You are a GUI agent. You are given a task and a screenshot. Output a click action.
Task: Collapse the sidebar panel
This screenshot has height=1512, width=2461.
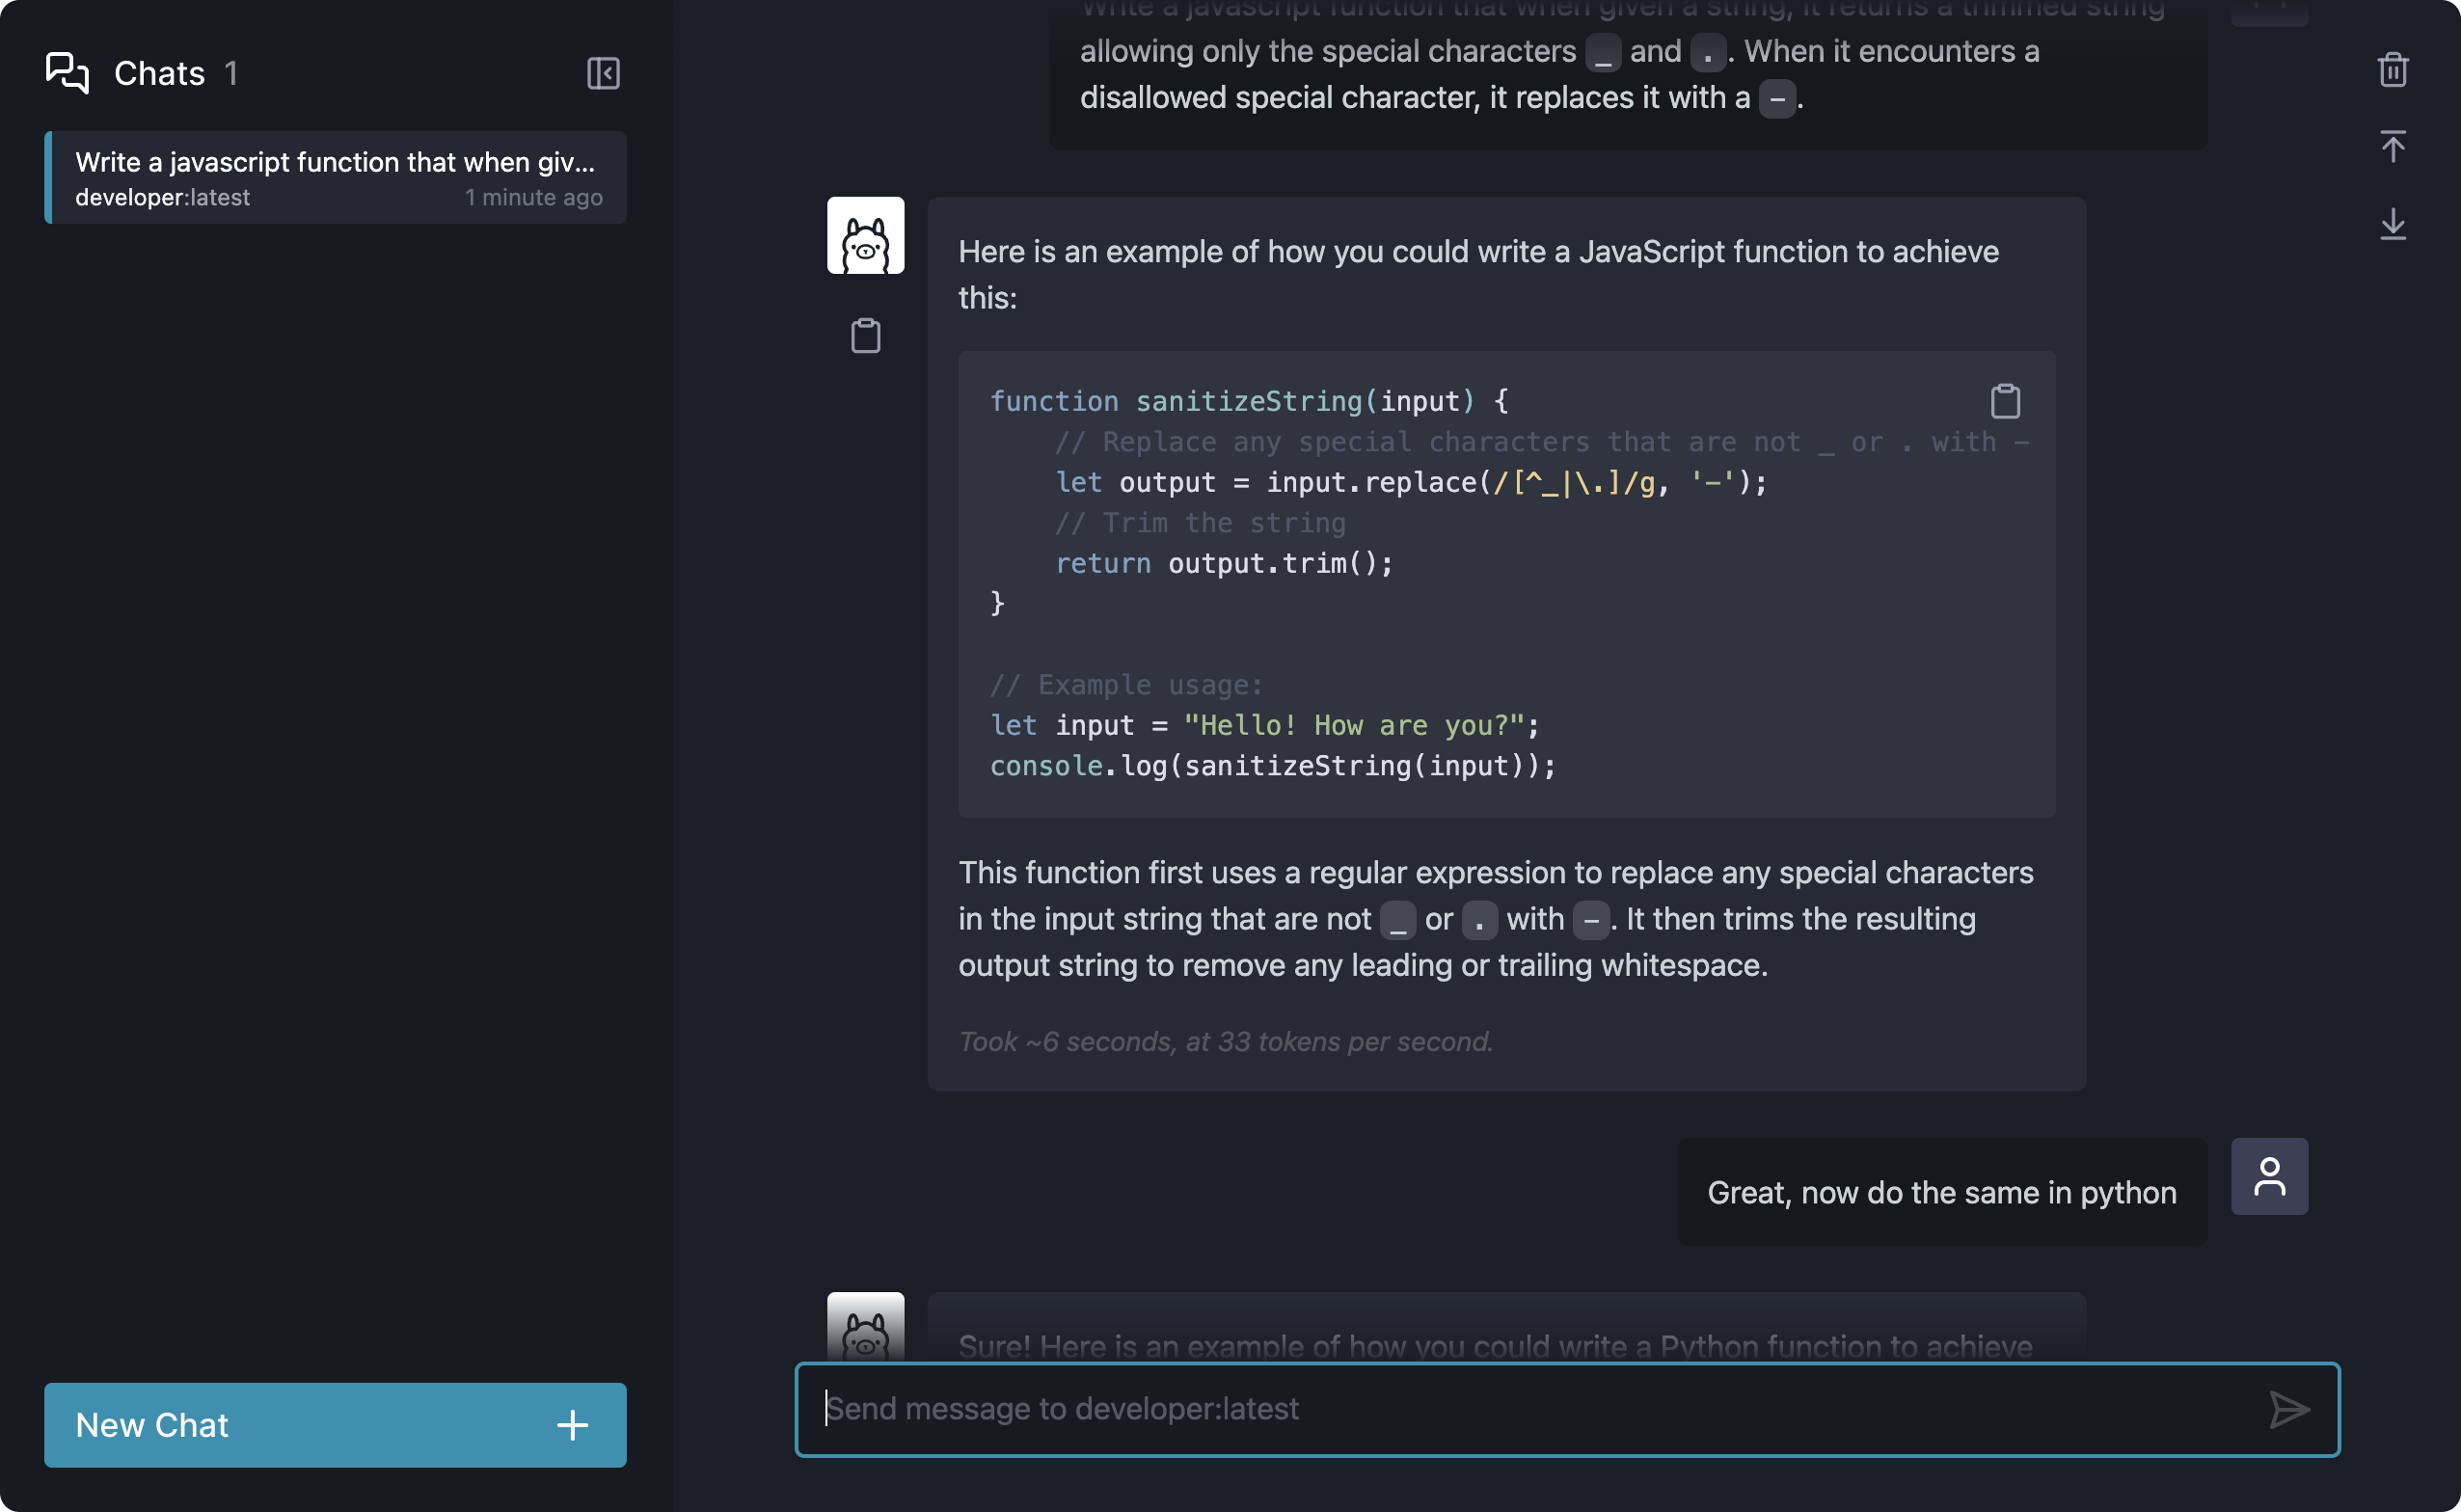click(603, 73)
